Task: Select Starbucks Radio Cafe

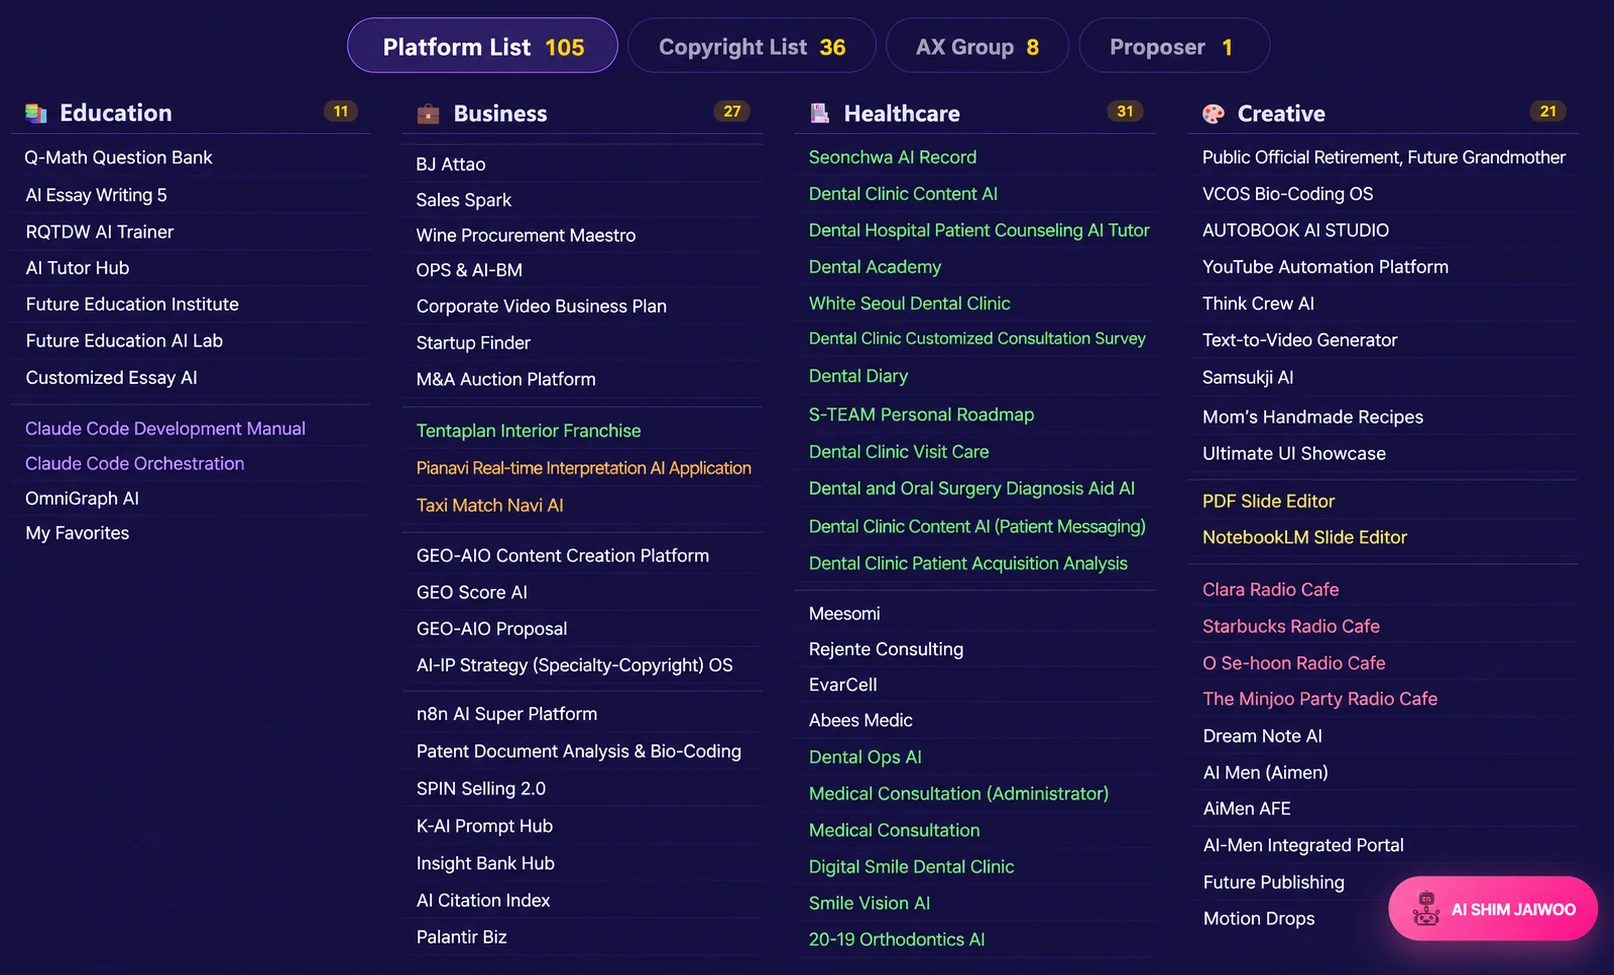Action: click(x=1291, y=626)
